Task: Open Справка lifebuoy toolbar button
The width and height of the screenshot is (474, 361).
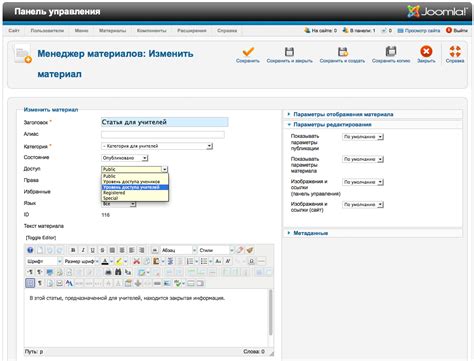Action: coord(455,54)
